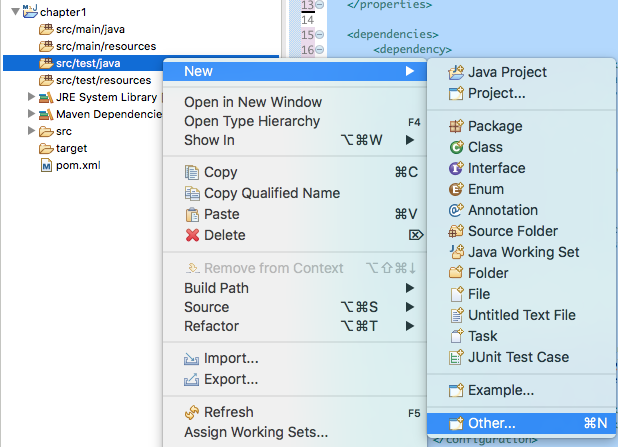Select src/test/resources folder

tap(104, 80)
